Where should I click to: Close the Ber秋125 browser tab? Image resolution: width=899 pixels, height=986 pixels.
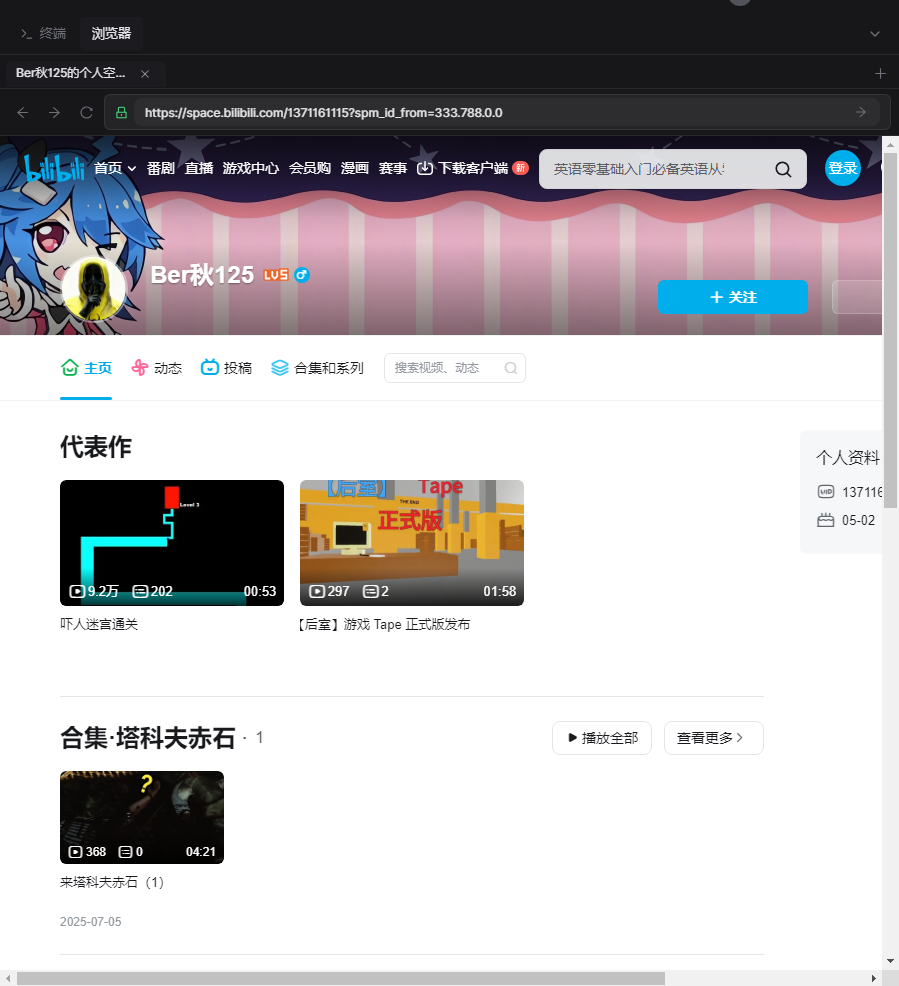[145, 74]
